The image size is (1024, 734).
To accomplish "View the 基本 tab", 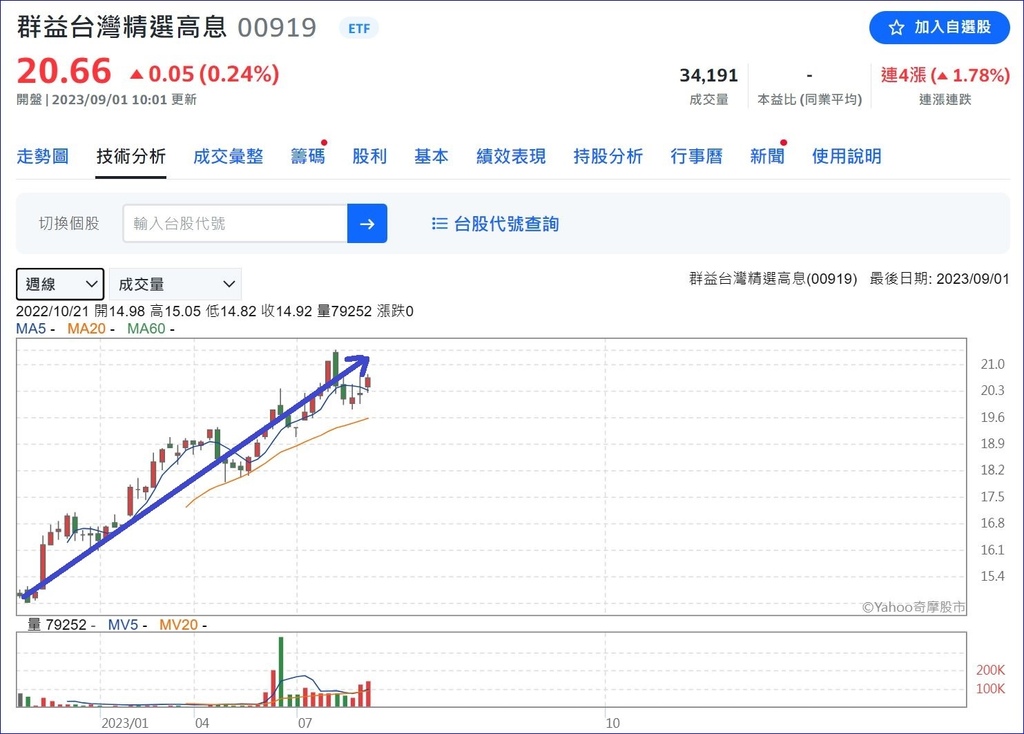I will point(431,157).
